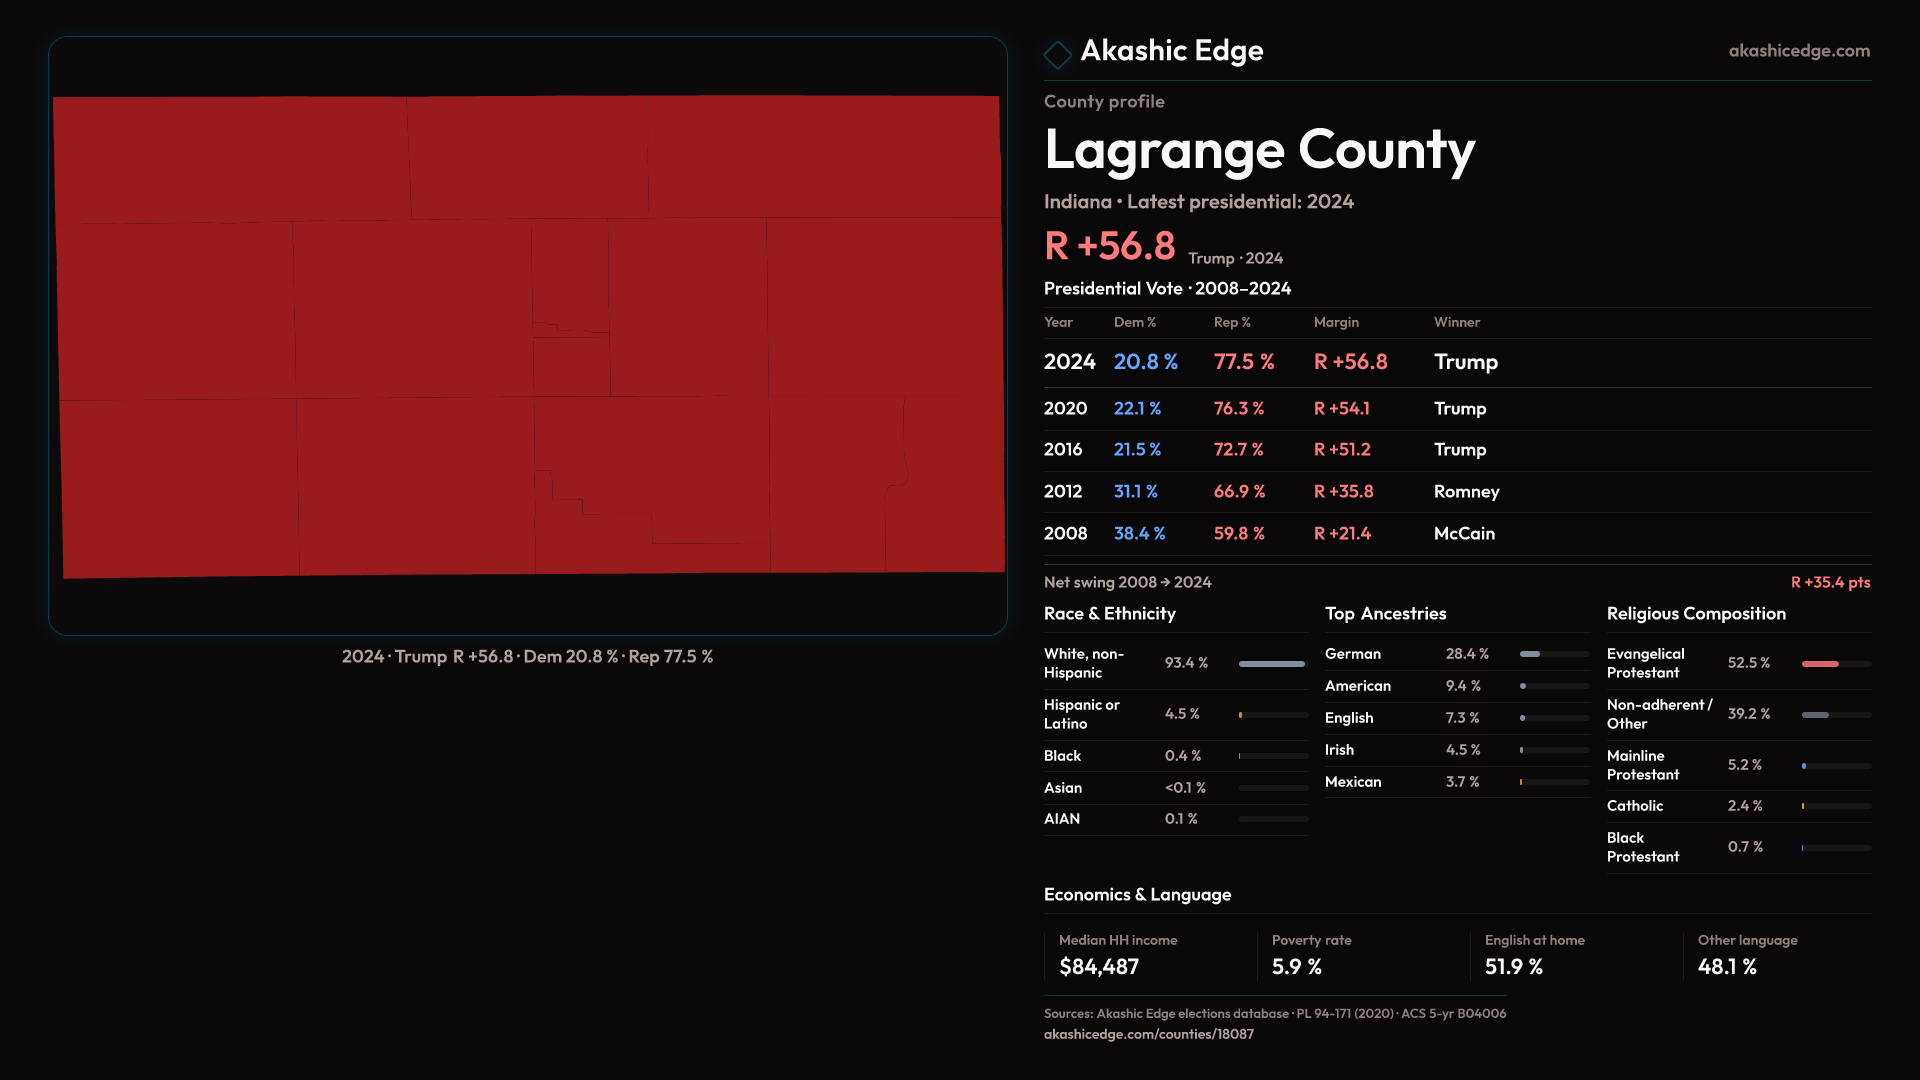The height and width of the screenshot is (1080, 1920).
Task: Open the akashicedge.com/counties/18087 URL link
Action: coord(1148,1034)
